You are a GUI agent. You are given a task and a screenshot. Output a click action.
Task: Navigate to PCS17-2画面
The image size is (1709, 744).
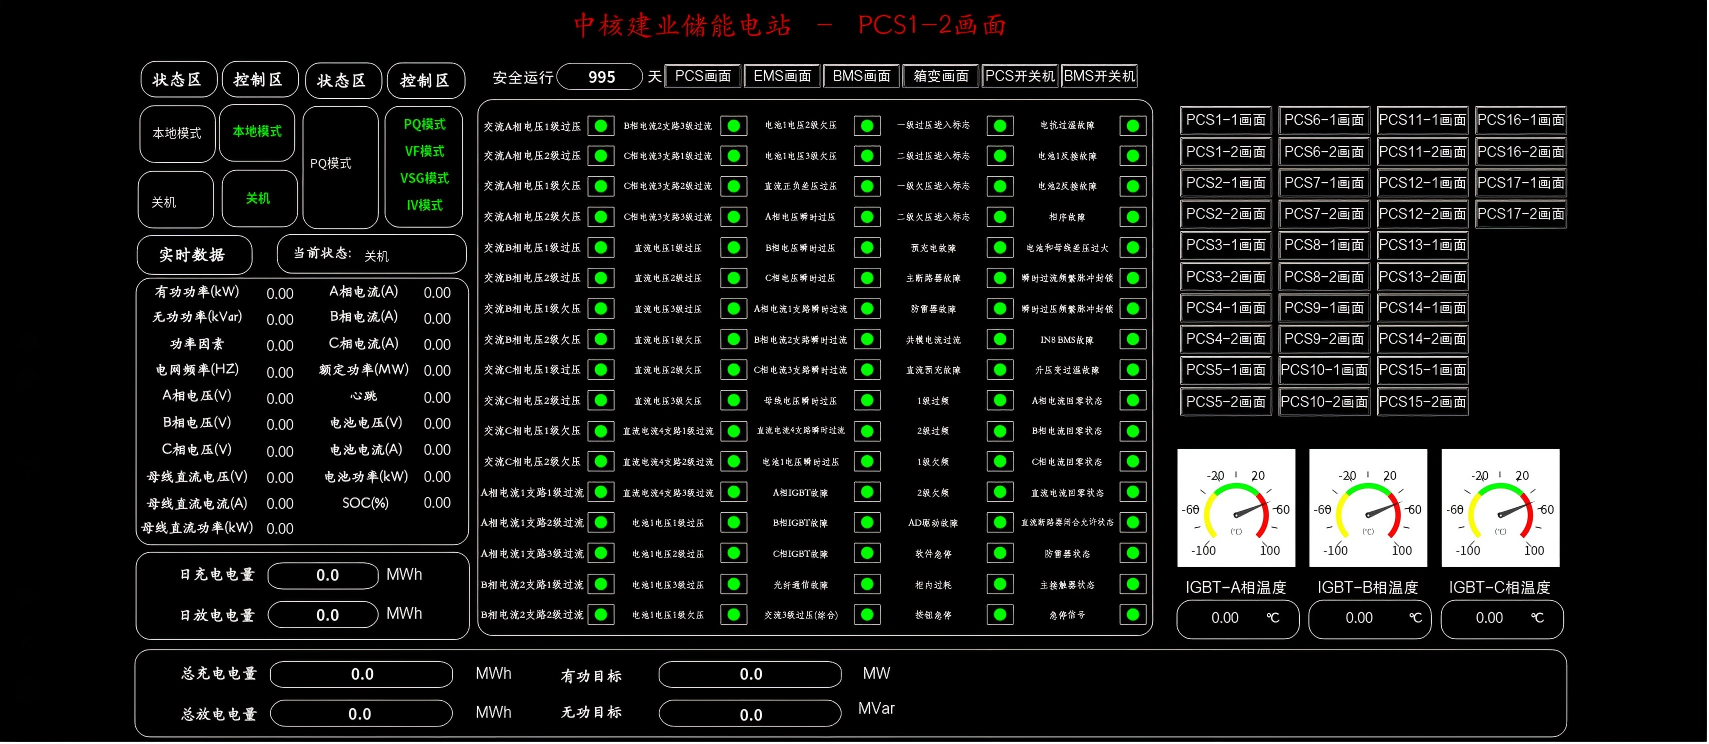tap(1521, 214)
